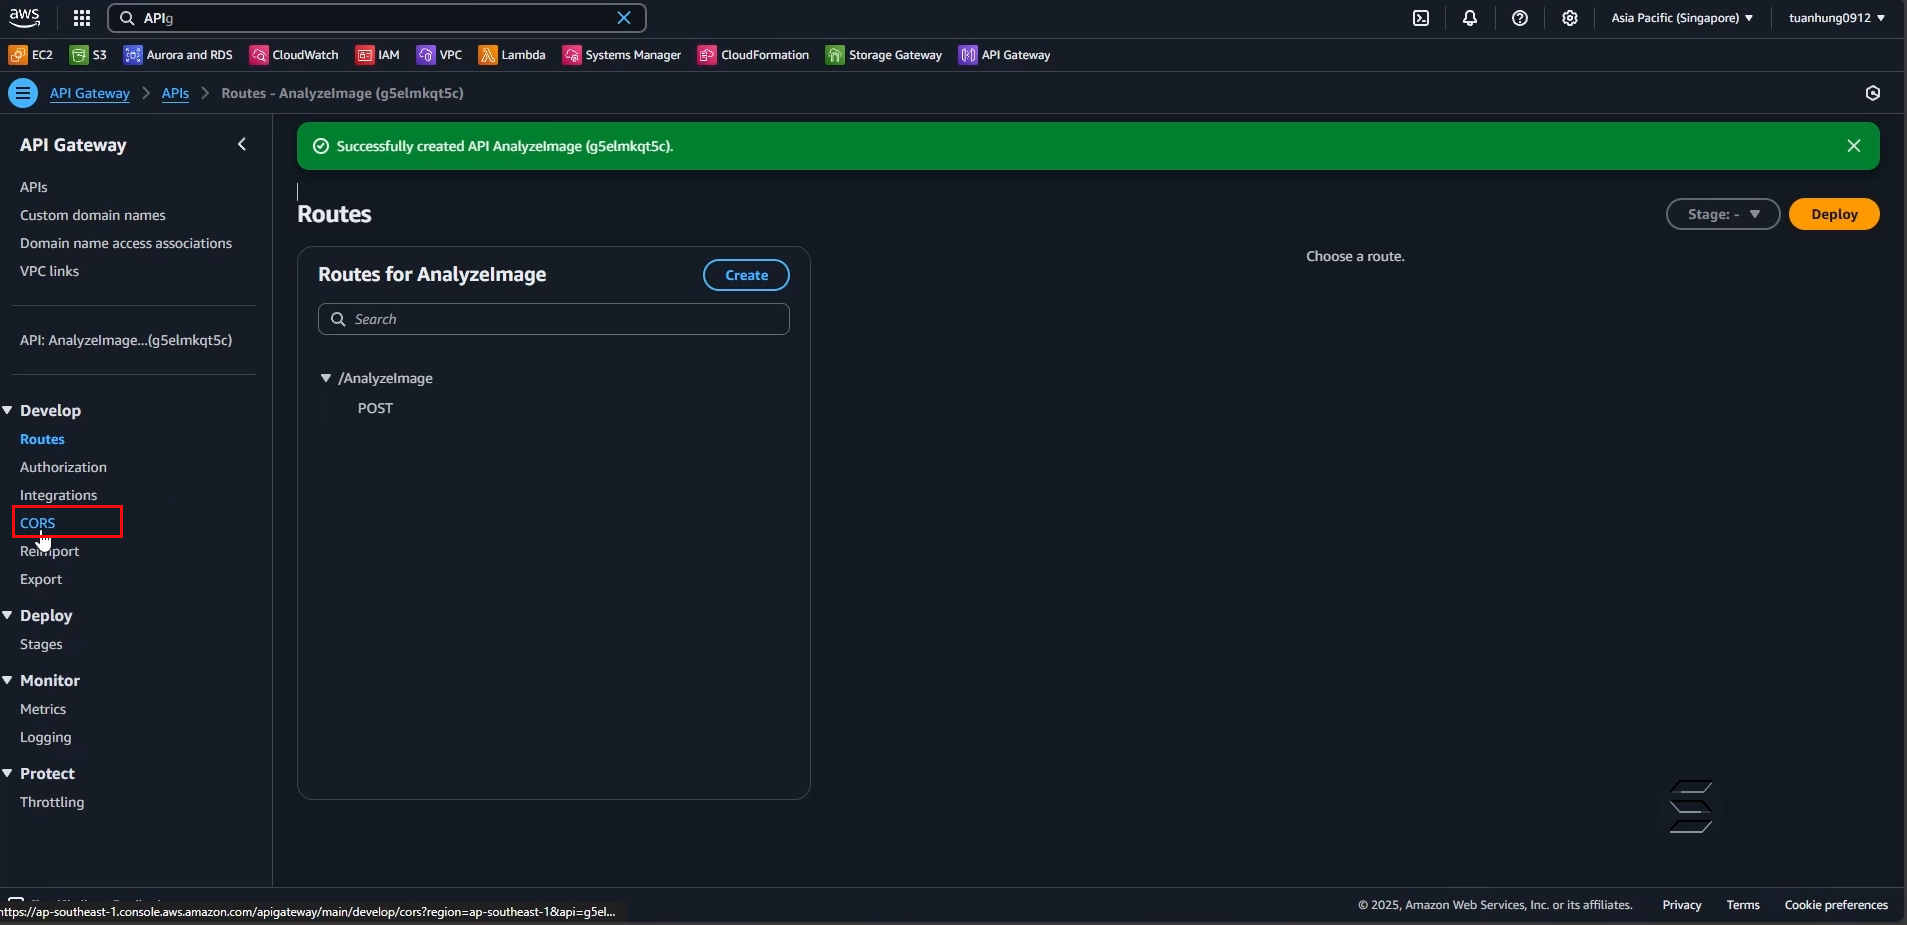This screenshot has width=1907, height=925.
Task: Open the Privacy footer link
Action: coord(1682,905)
